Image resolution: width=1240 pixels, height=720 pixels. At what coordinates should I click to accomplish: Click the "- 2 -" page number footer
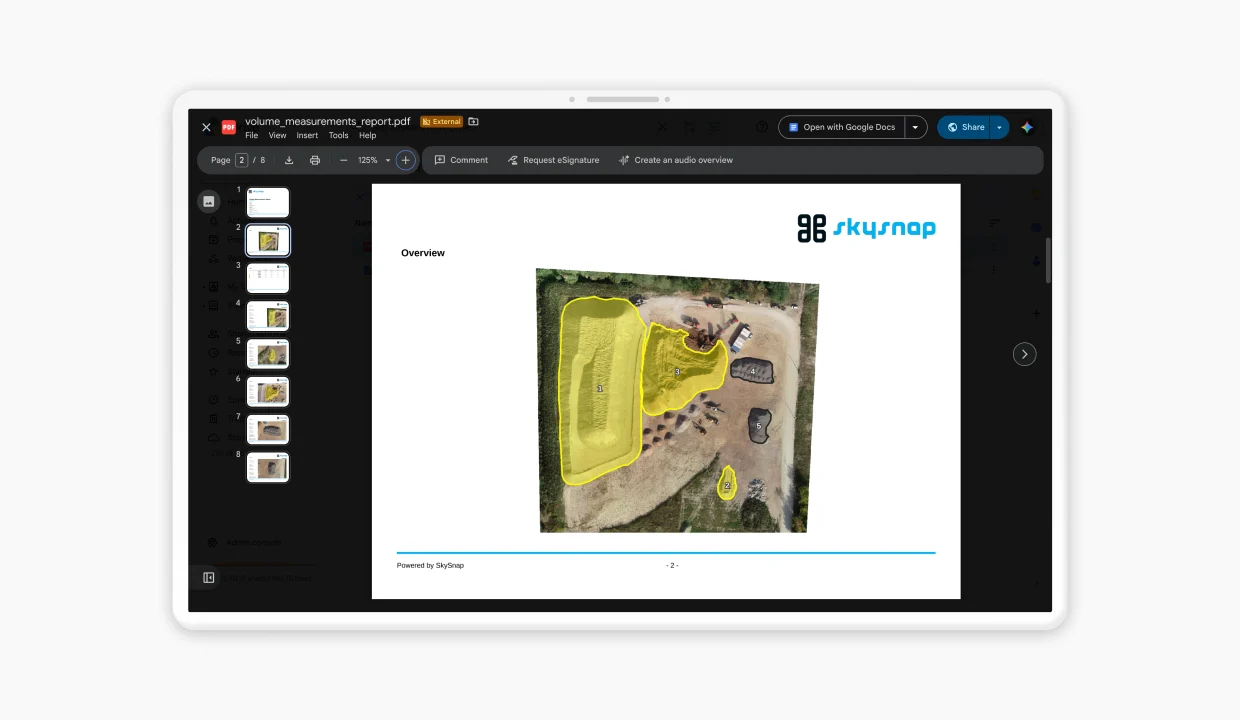pos(672,566)
